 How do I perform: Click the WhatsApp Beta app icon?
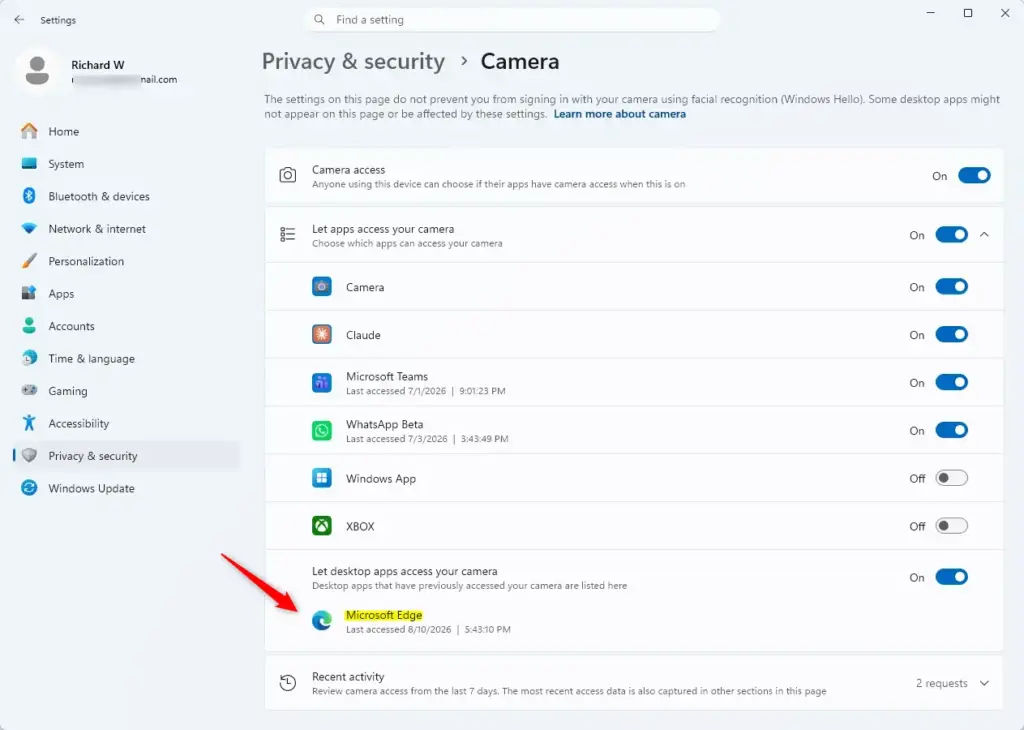[x=321, y=430]
